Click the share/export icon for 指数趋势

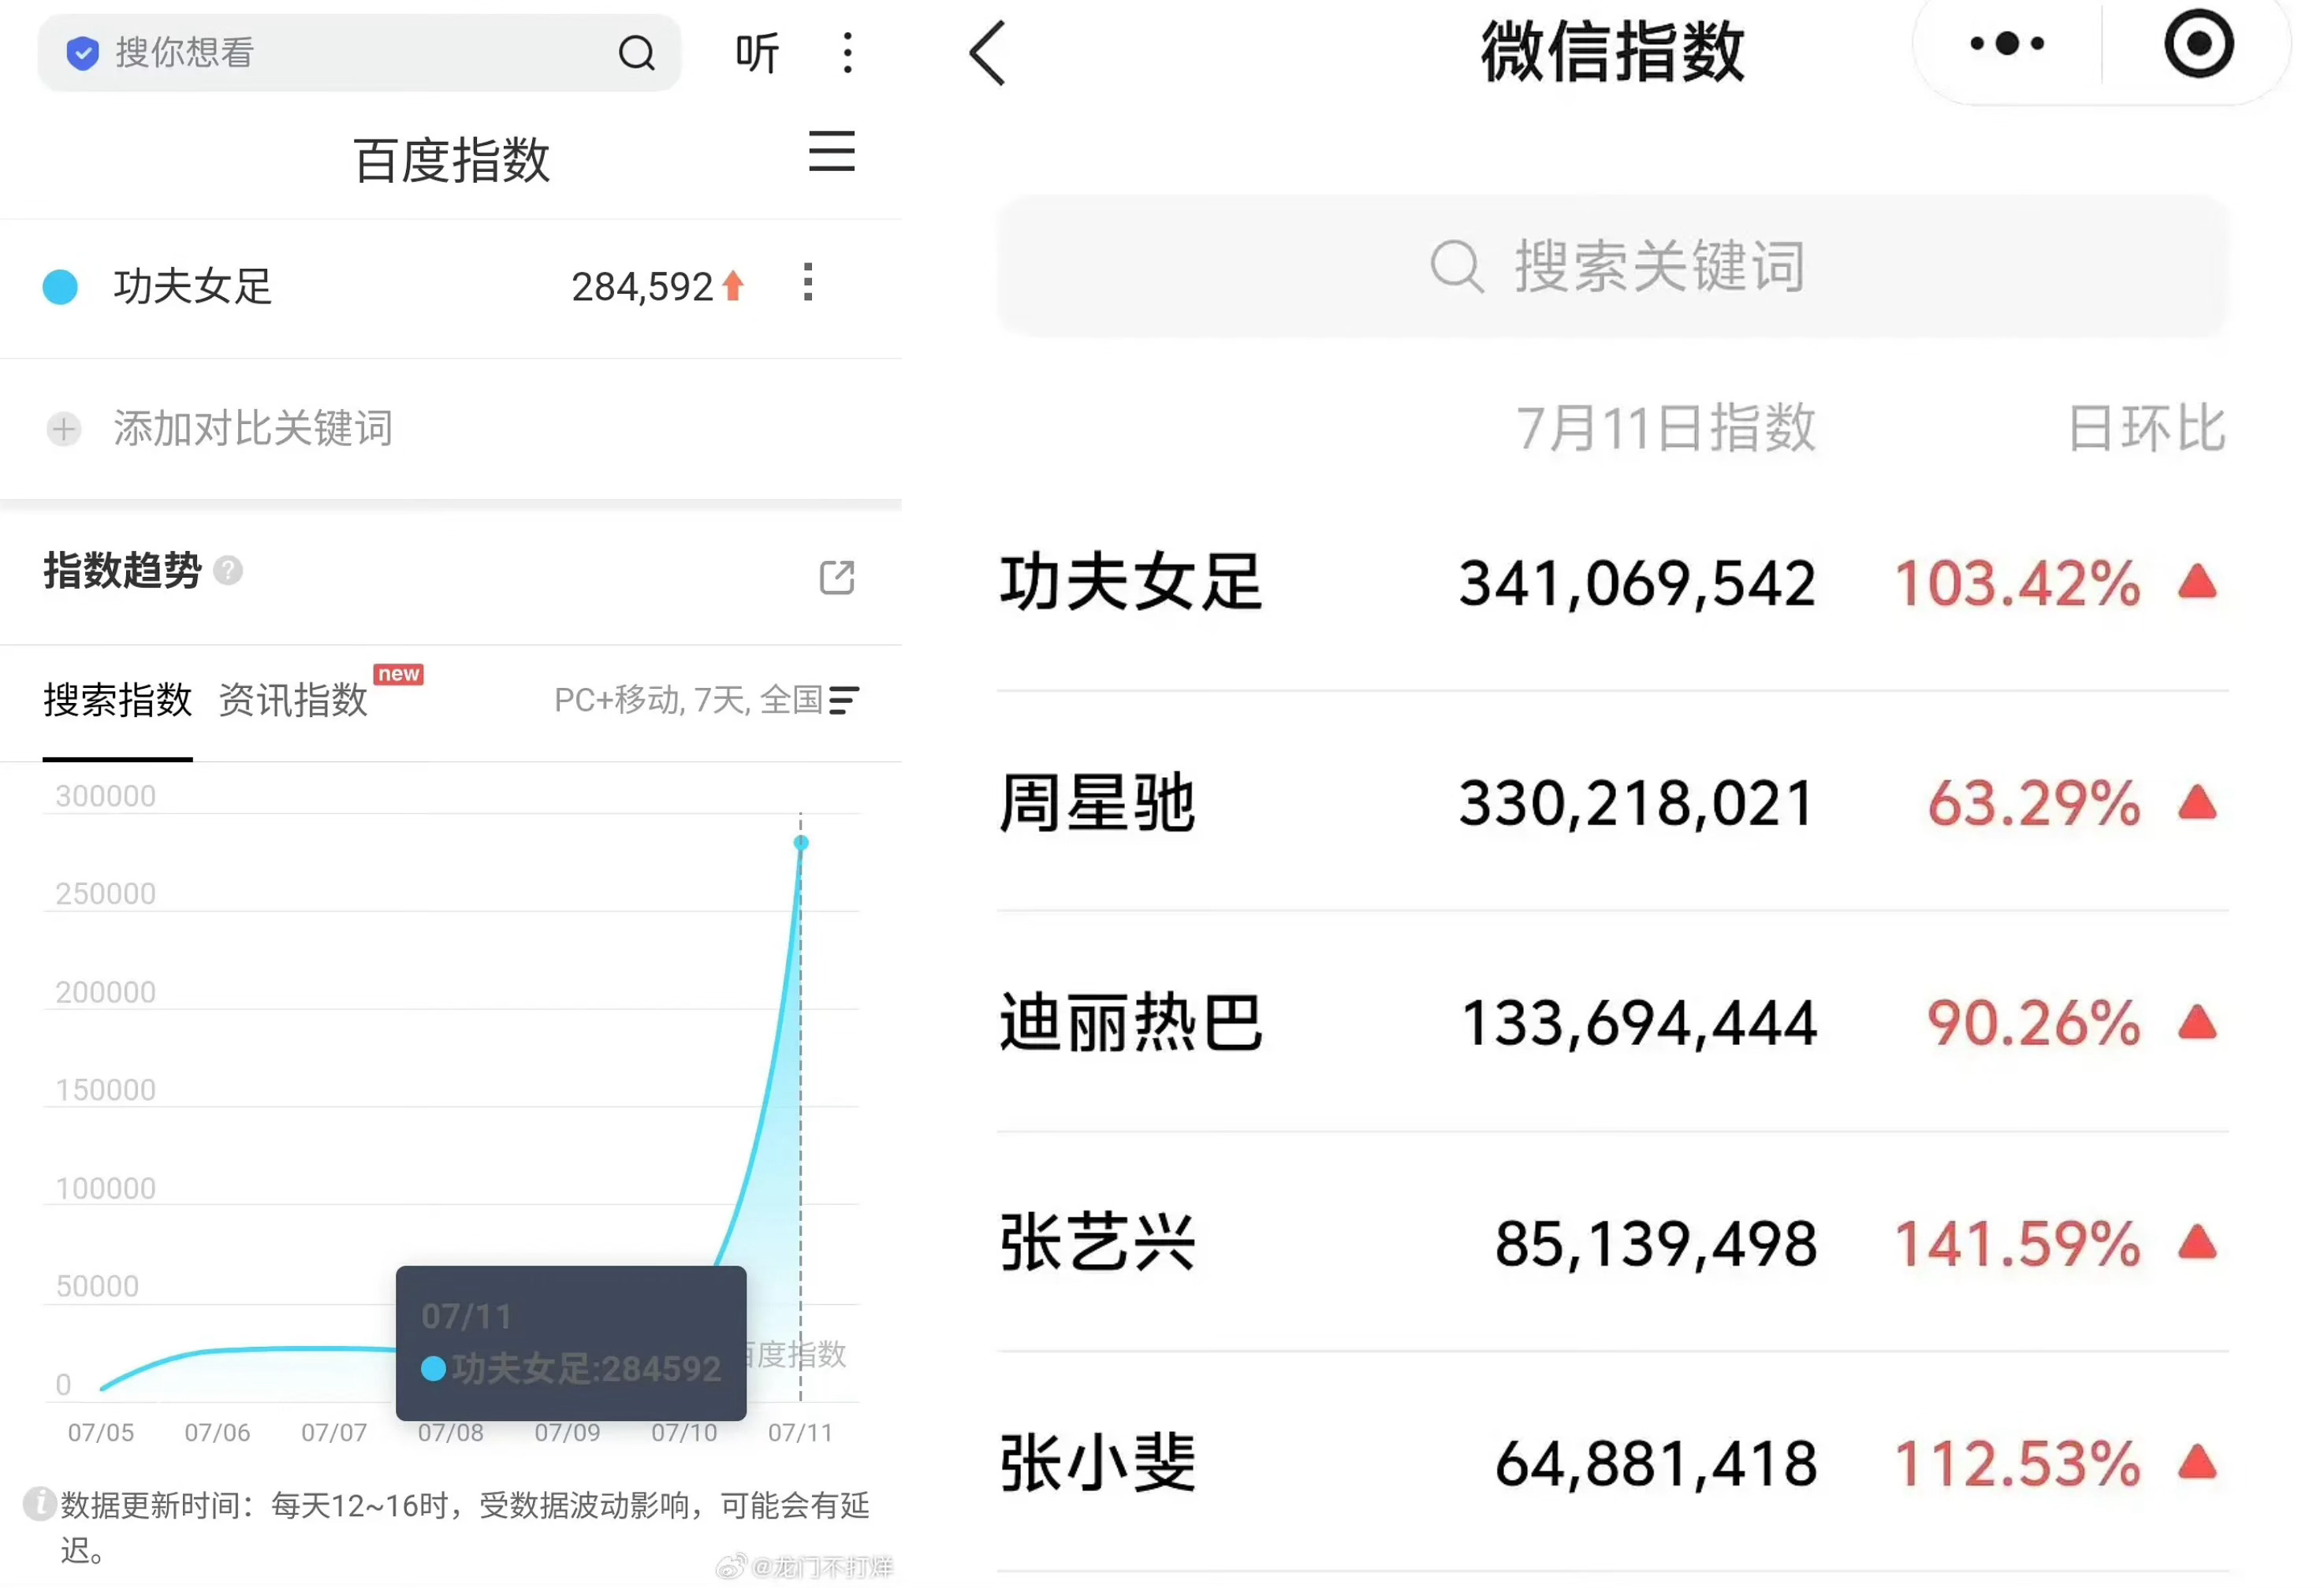836,577
